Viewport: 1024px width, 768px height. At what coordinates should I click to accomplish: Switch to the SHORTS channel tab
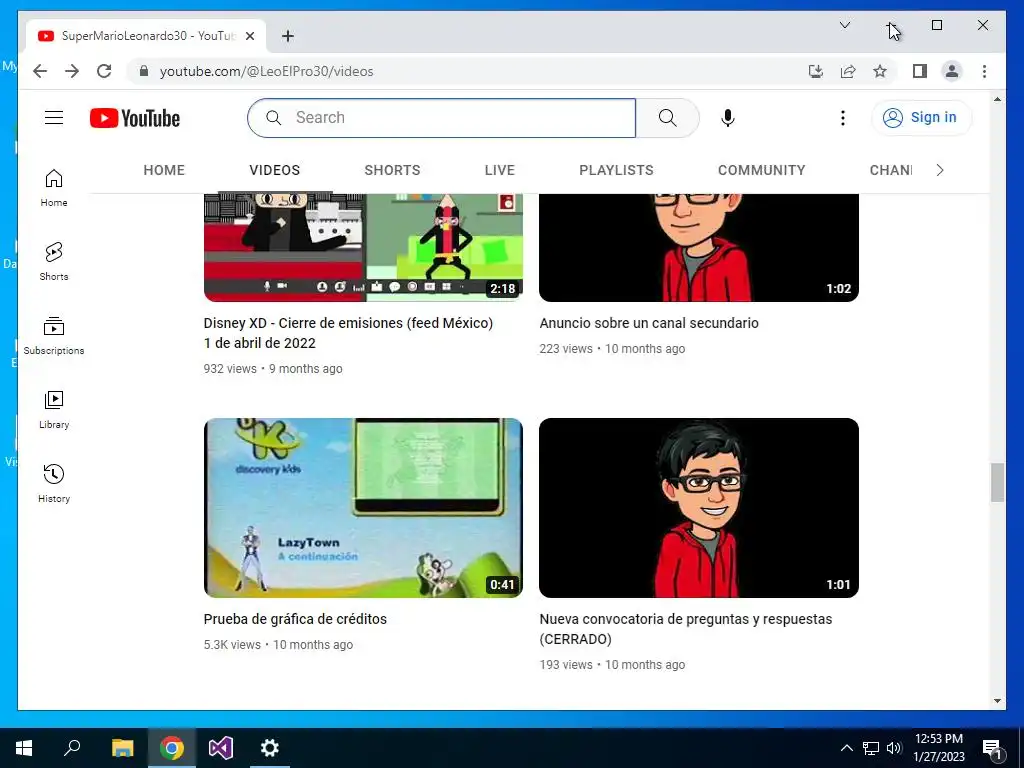click(x=392, y=170)
